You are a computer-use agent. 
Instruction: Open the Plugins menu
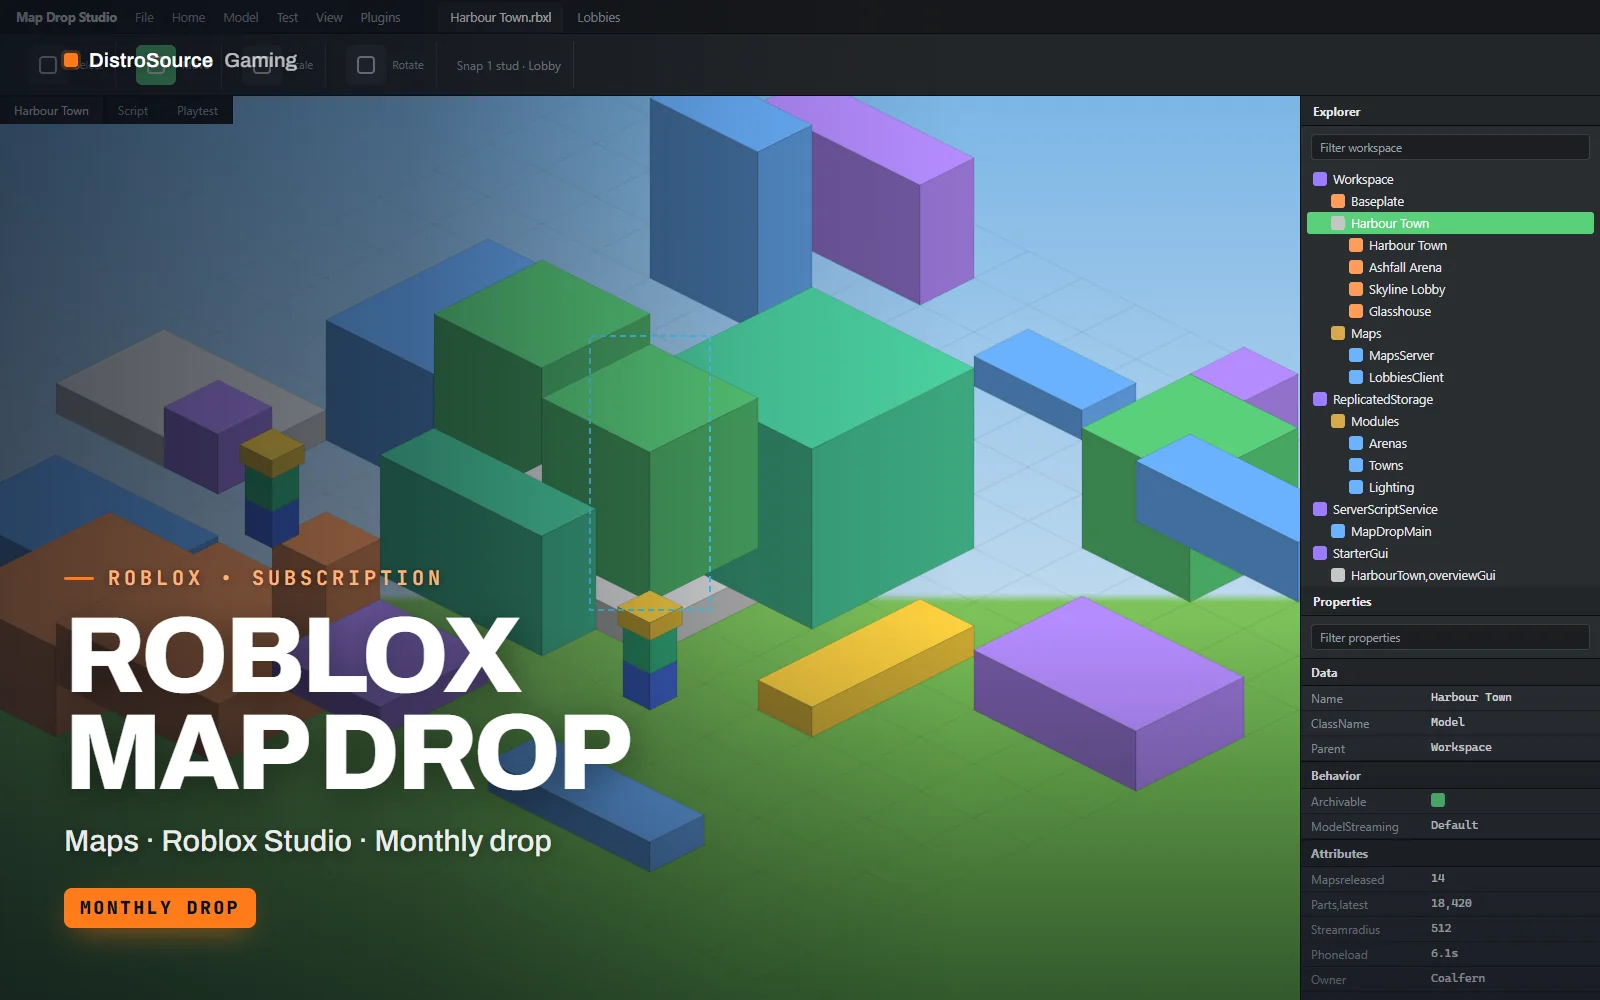pyautogui.click(x=380, y=17)
